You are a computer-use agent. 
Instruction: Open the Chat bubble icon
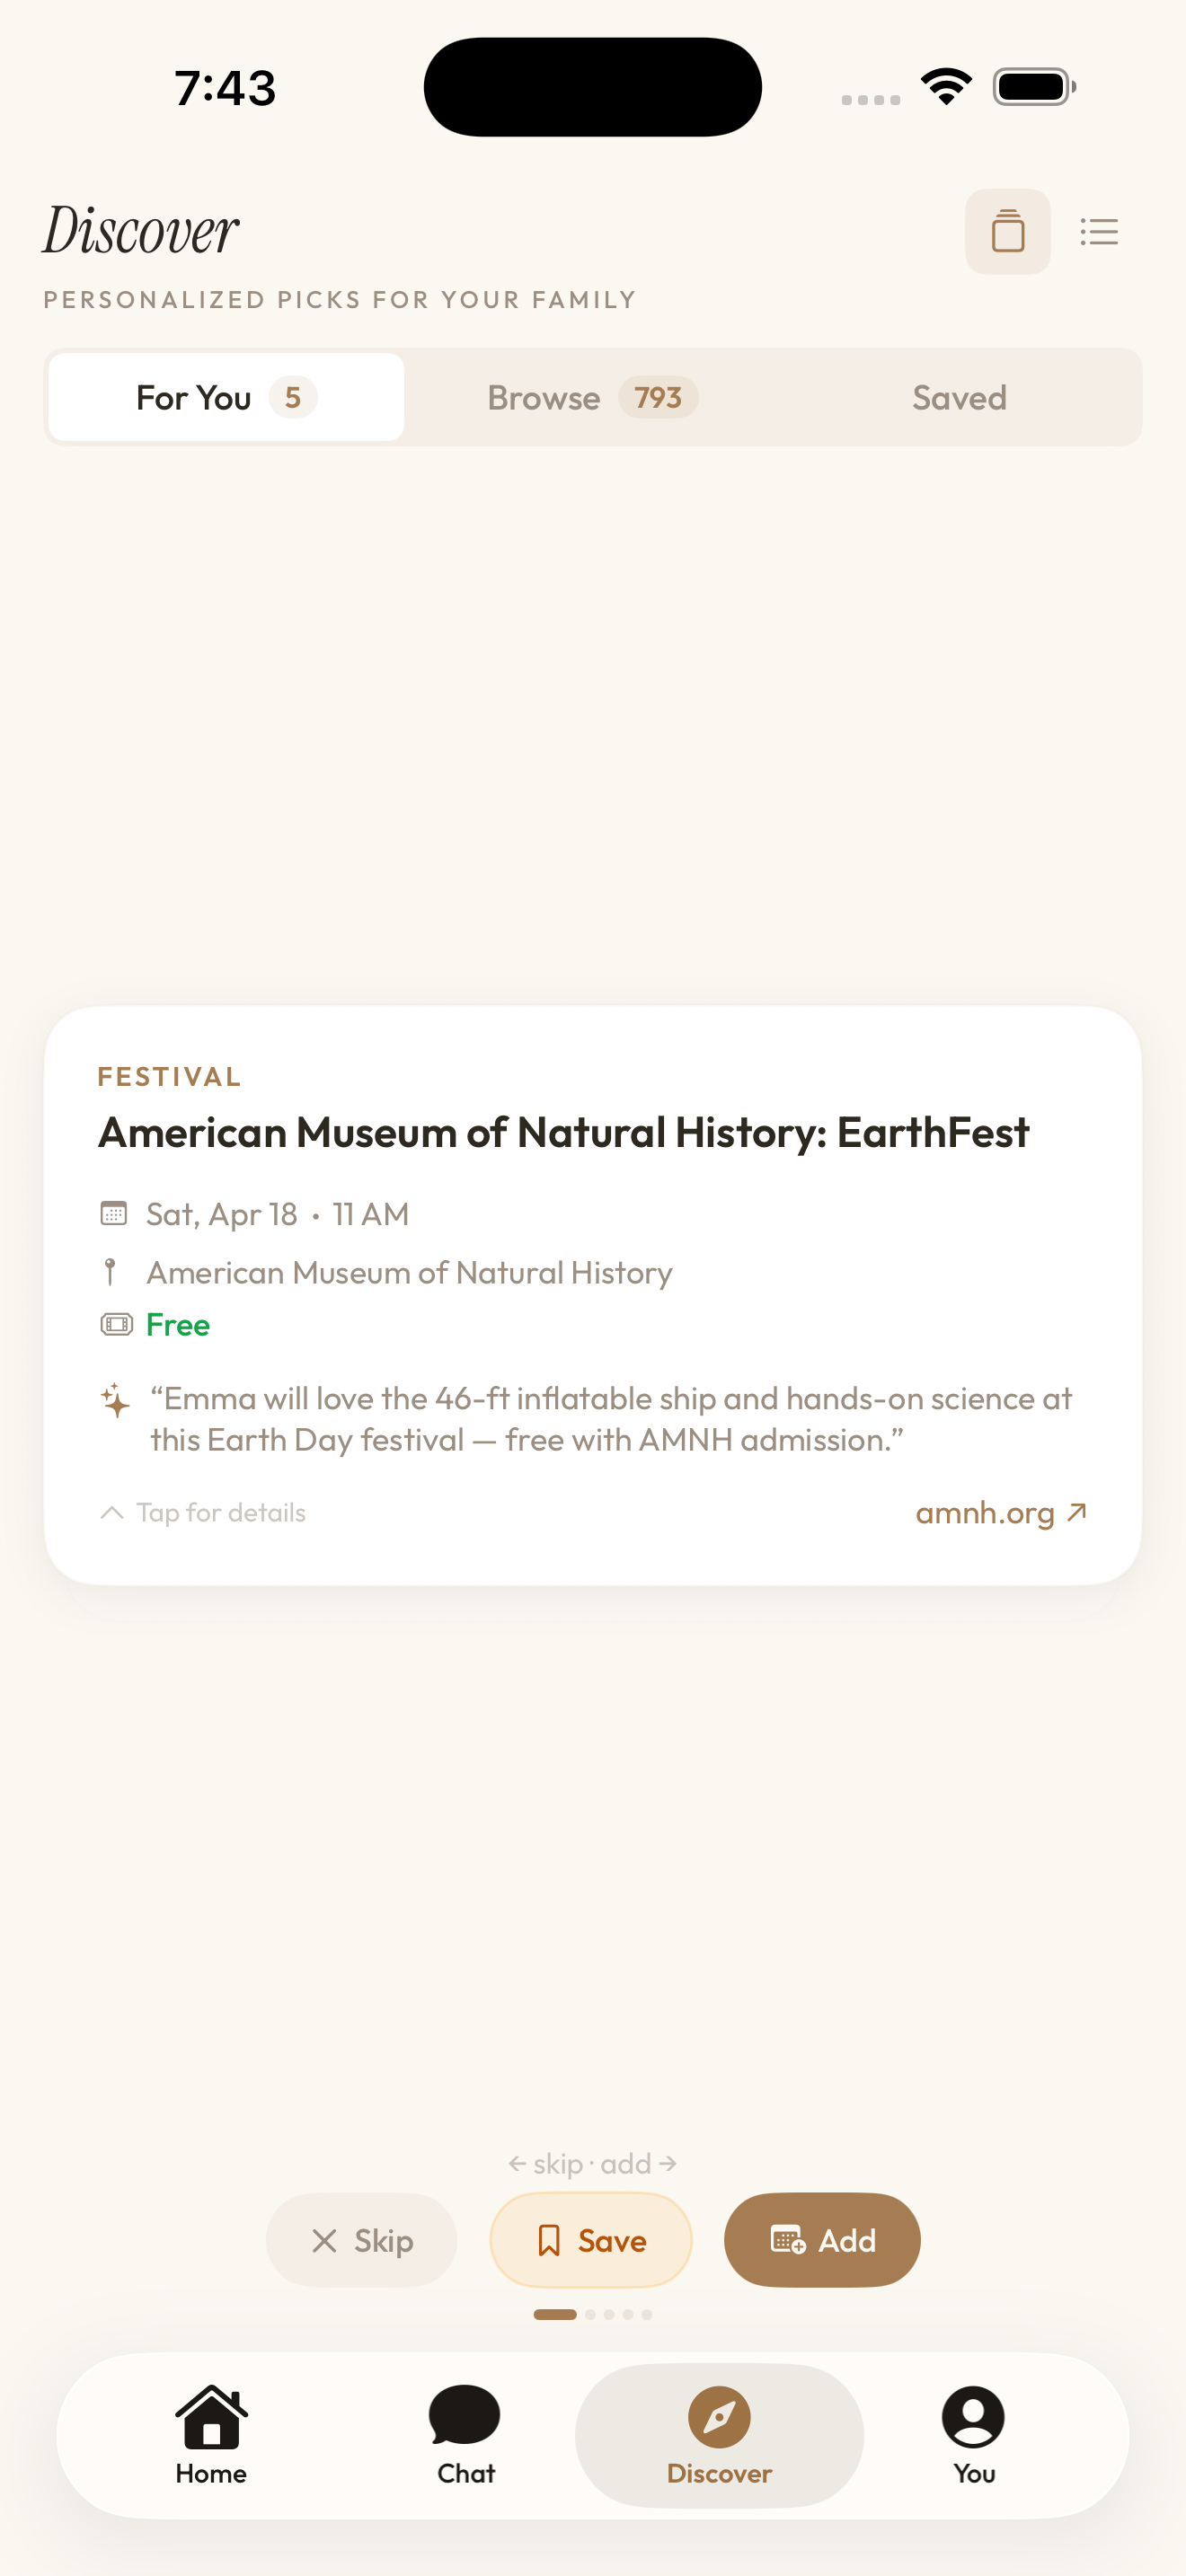(465, 2416)
